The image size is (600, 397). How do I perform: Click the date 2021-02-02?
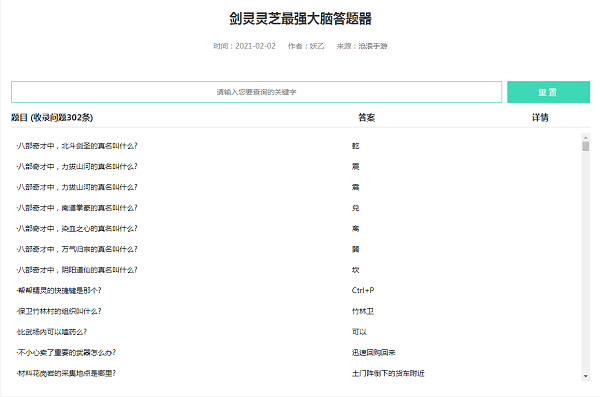coord(255,46)
